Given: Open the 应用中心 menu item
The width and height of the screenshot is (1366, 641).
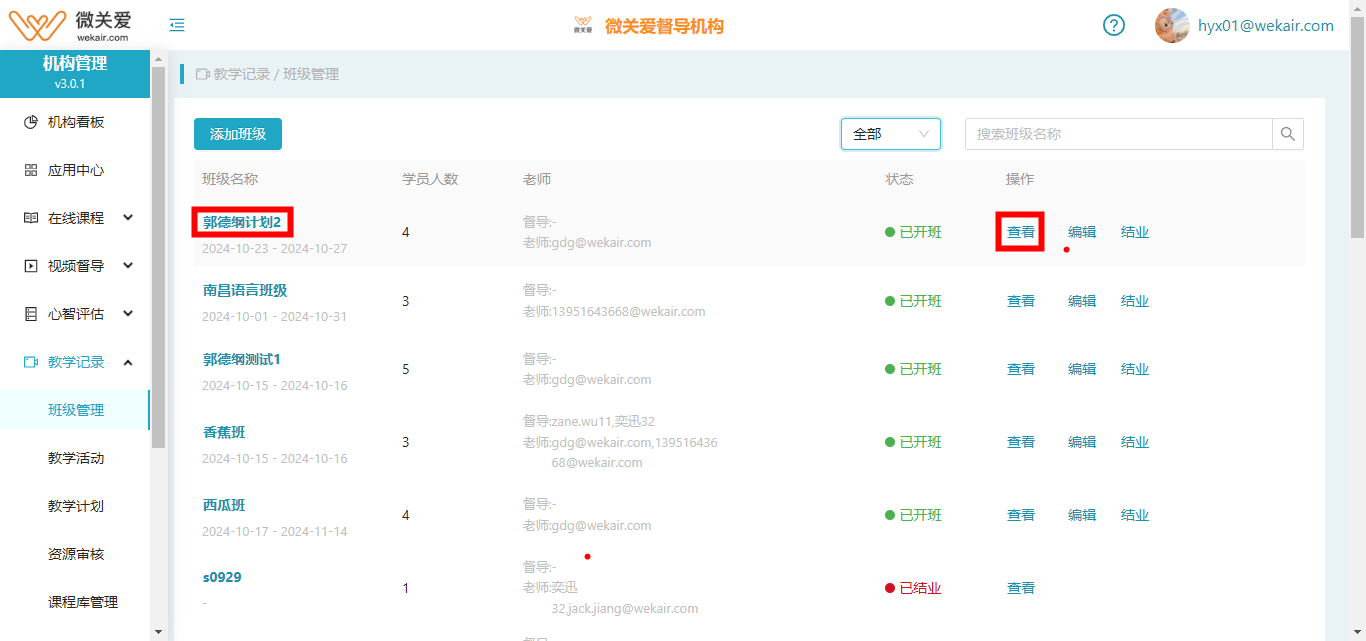Looking at the screenshot, I should pyautogui.click(x=75, y=170).
